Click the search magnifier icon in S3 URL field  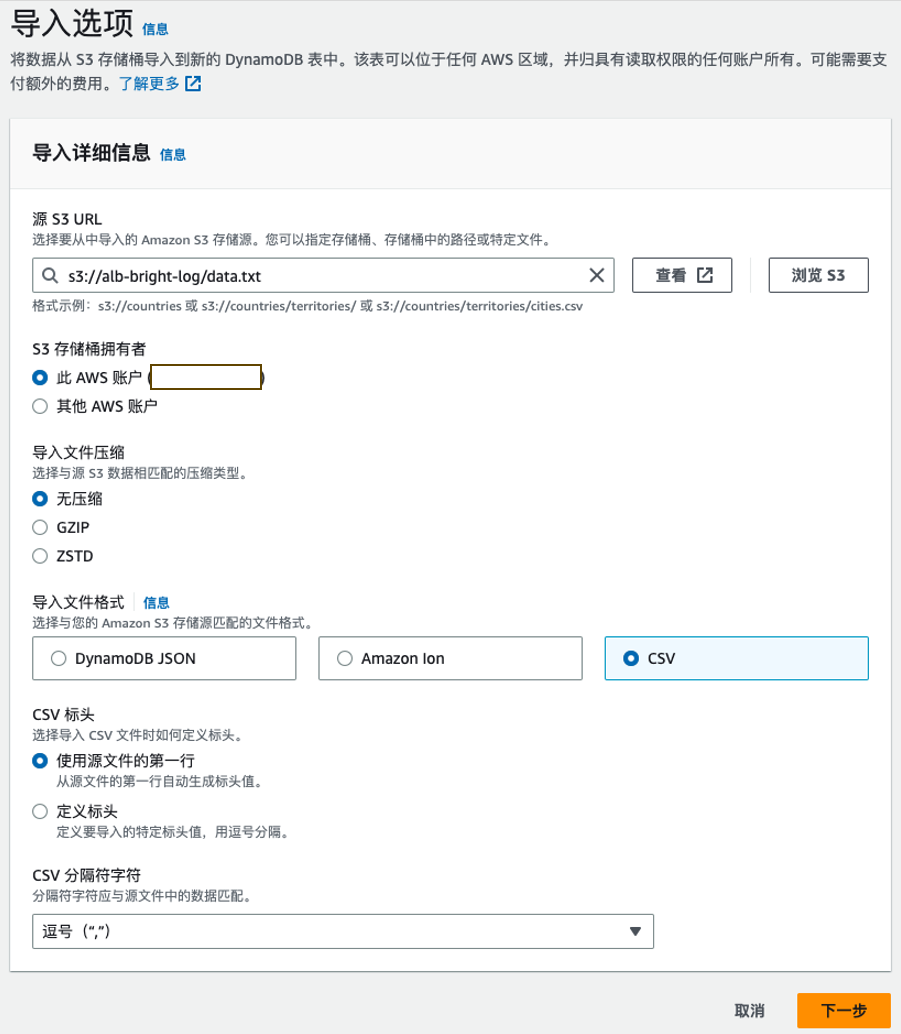50,275
